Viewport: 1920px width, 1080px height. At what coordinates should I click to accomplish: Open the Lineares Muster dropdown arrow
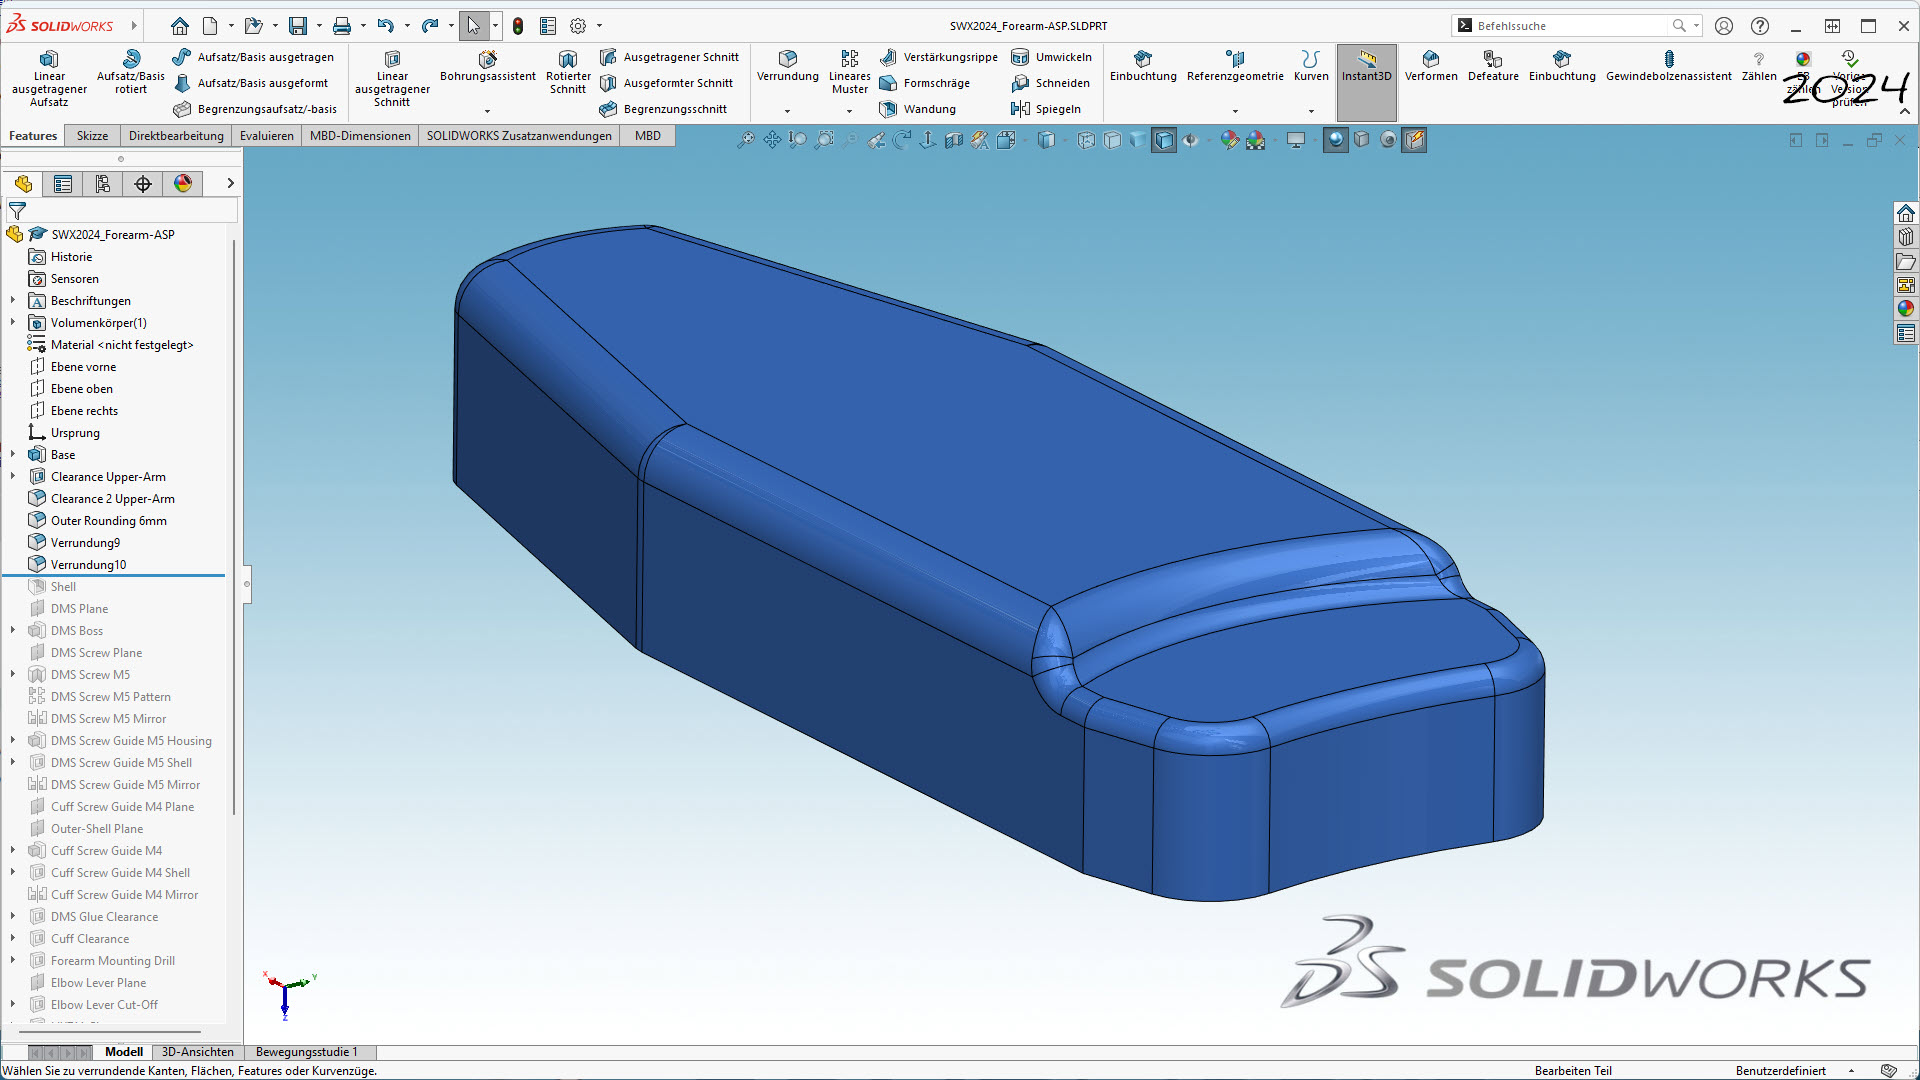(x=849, y=111)
